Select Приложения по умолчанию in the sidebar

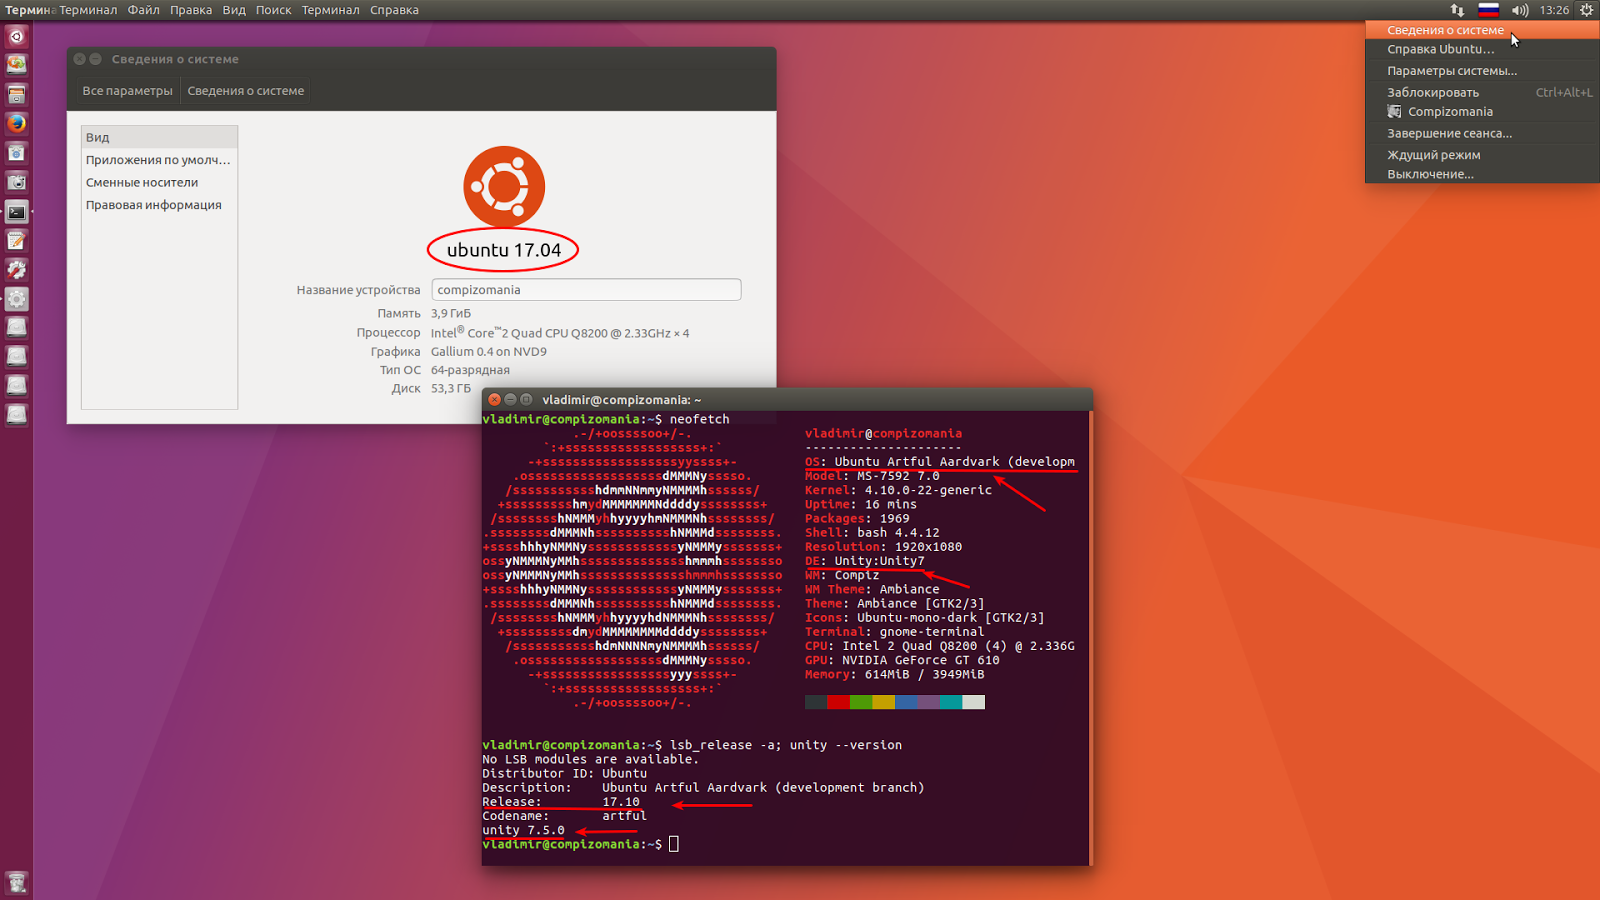coord(157,159)
